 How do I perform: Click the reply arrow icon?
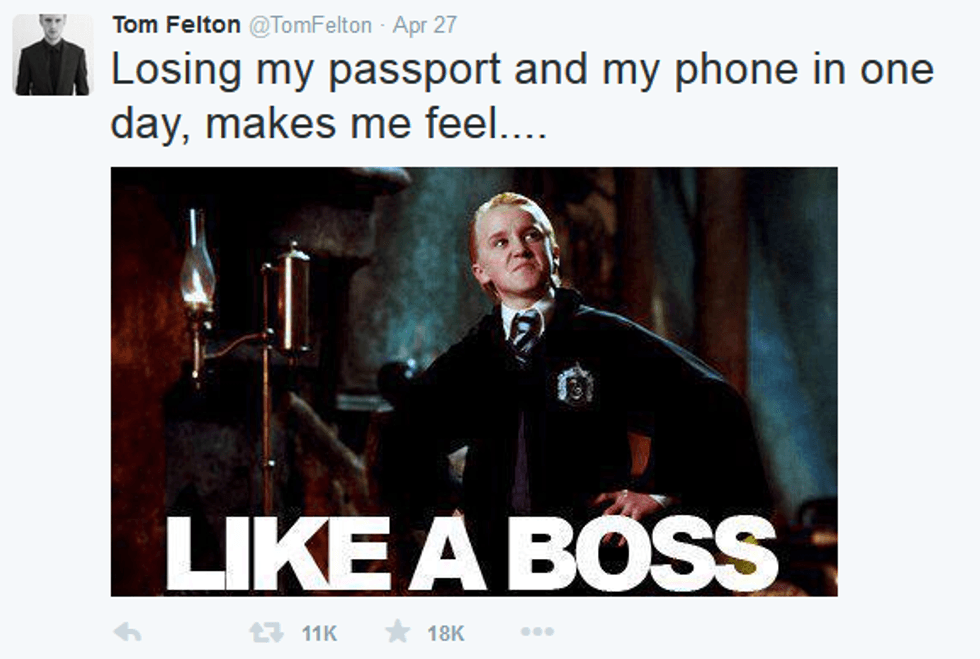point(128,633)
